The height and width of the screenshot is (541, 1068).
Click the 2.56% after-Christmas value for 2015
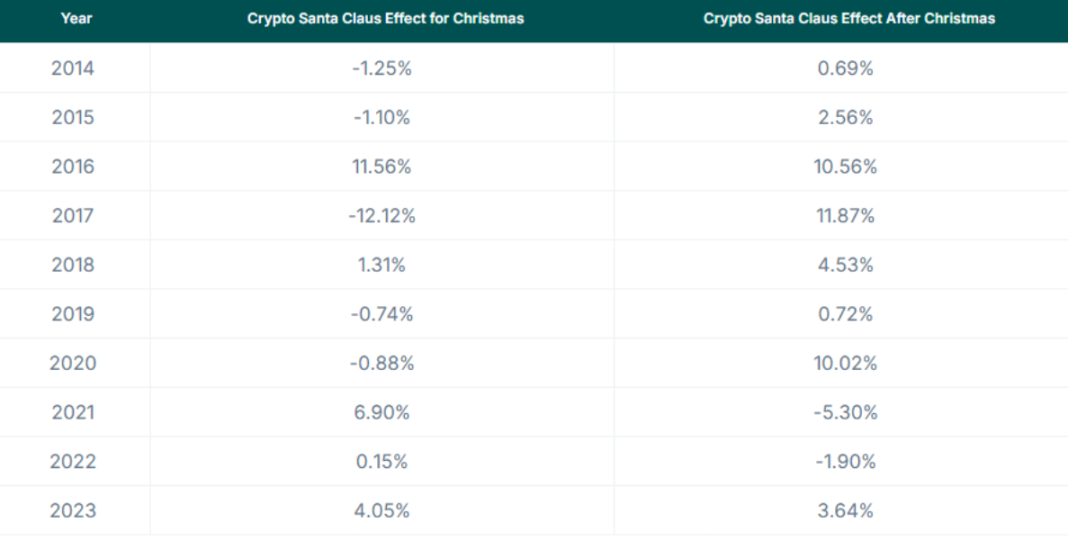[845, 118]
